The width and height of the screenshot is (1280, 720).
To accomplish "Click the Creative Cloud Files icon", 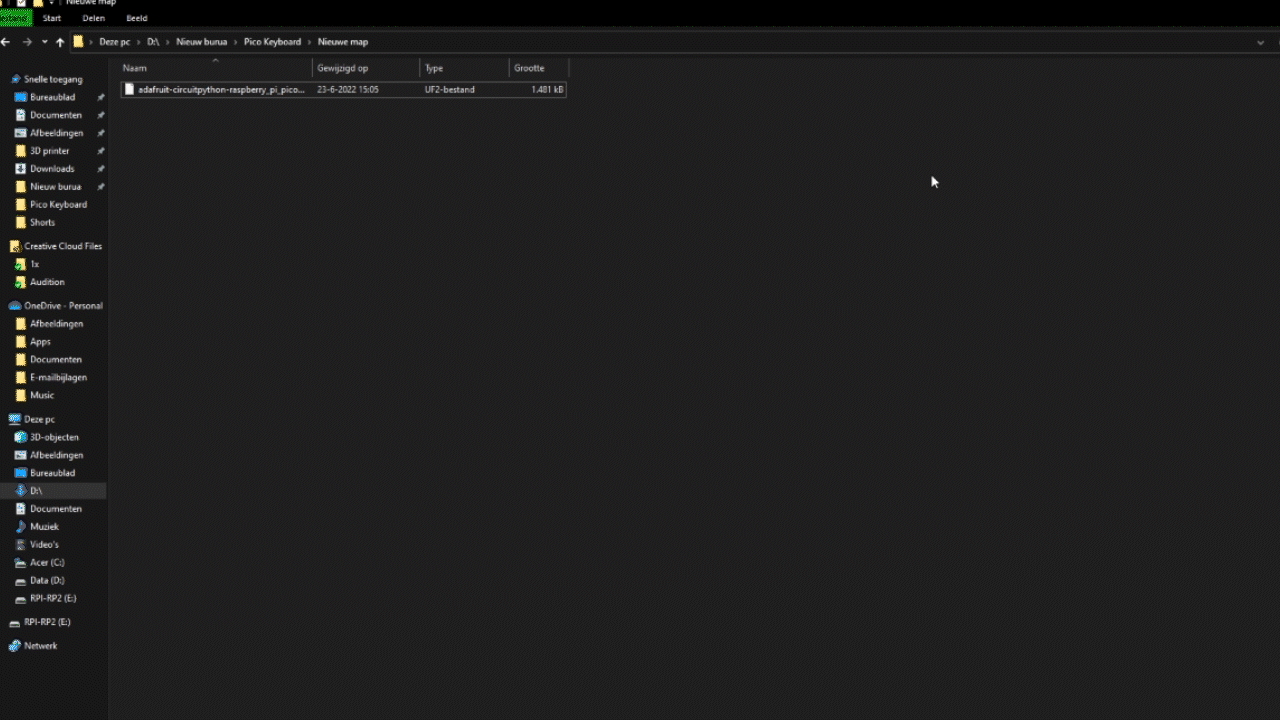I will (x=15, y=246).
